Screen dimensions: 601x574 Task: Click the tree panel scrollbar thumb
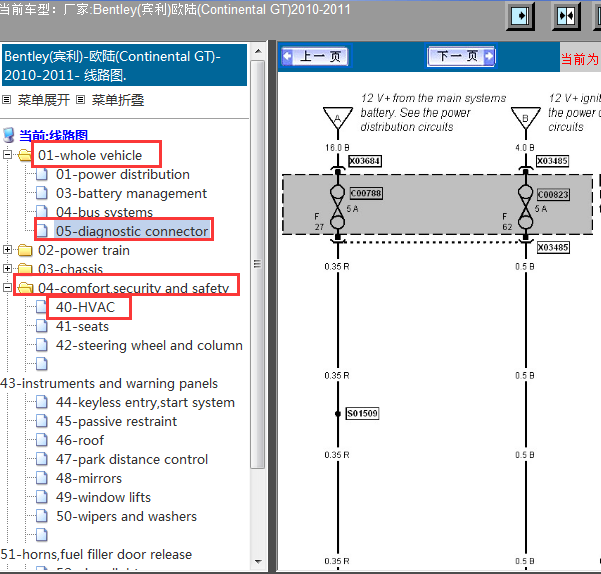click(258, 264)
